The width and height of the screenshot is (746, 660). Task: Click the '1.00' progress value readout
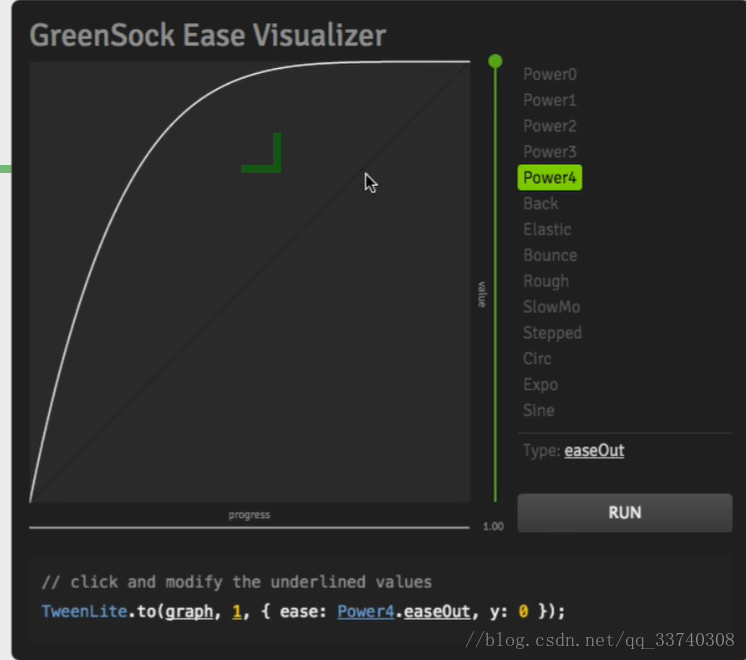click(x=493, y=526)
